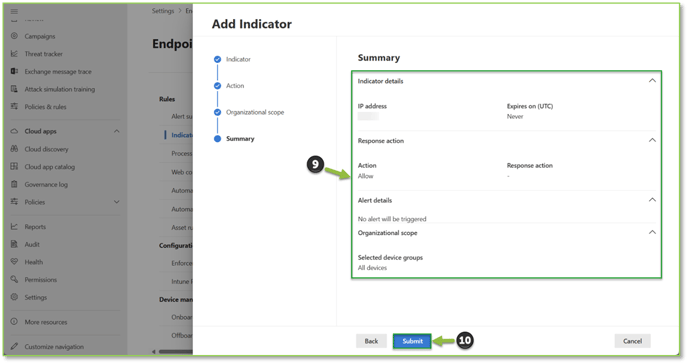Click the Settings gear icon in sidebar
The image size is (688, 364).
click(x=14, y=297)
